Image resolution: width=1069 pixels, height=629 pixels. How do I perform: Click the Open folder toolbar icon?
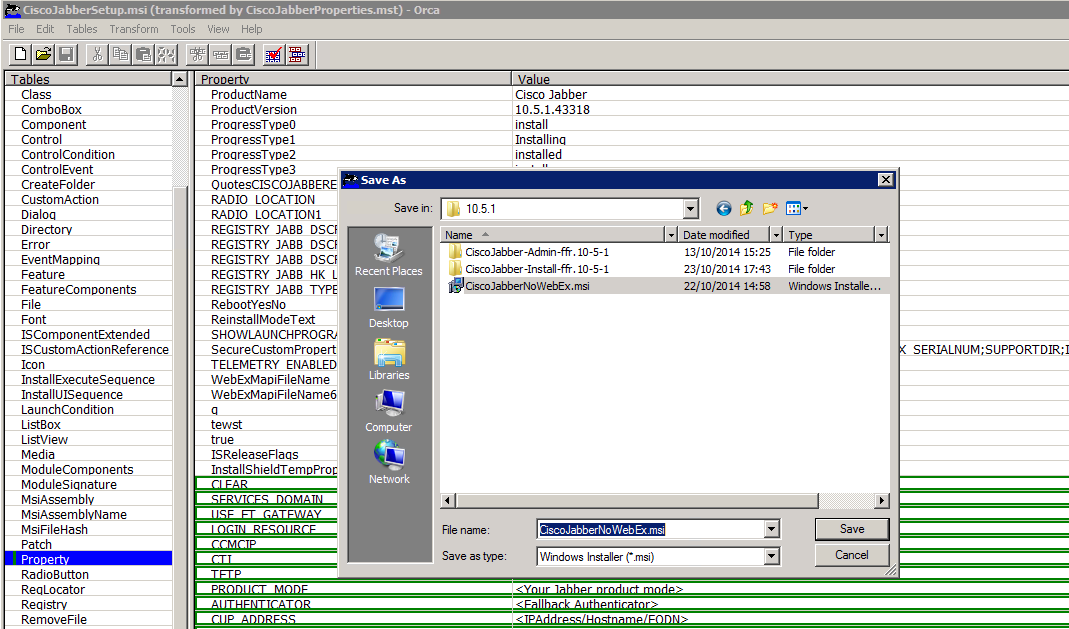tap(44, 55)
